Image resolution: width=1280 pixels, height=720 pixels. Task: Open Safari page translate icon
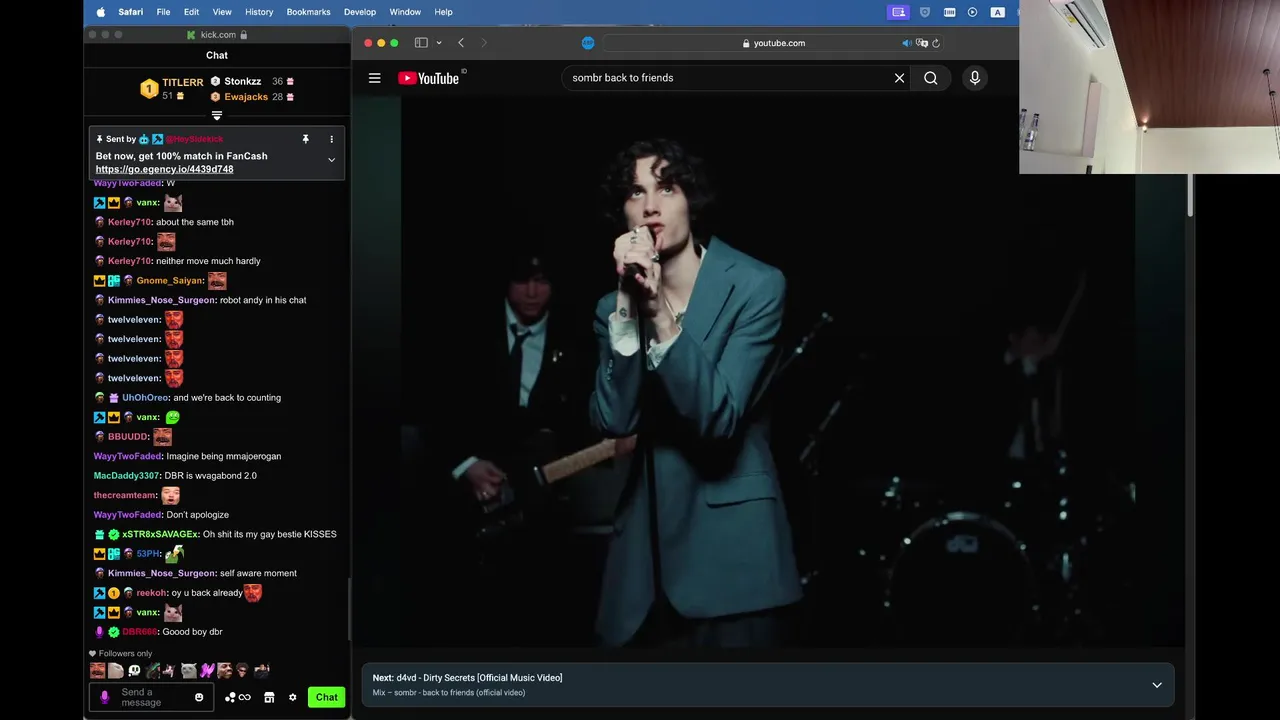(922, 43)
